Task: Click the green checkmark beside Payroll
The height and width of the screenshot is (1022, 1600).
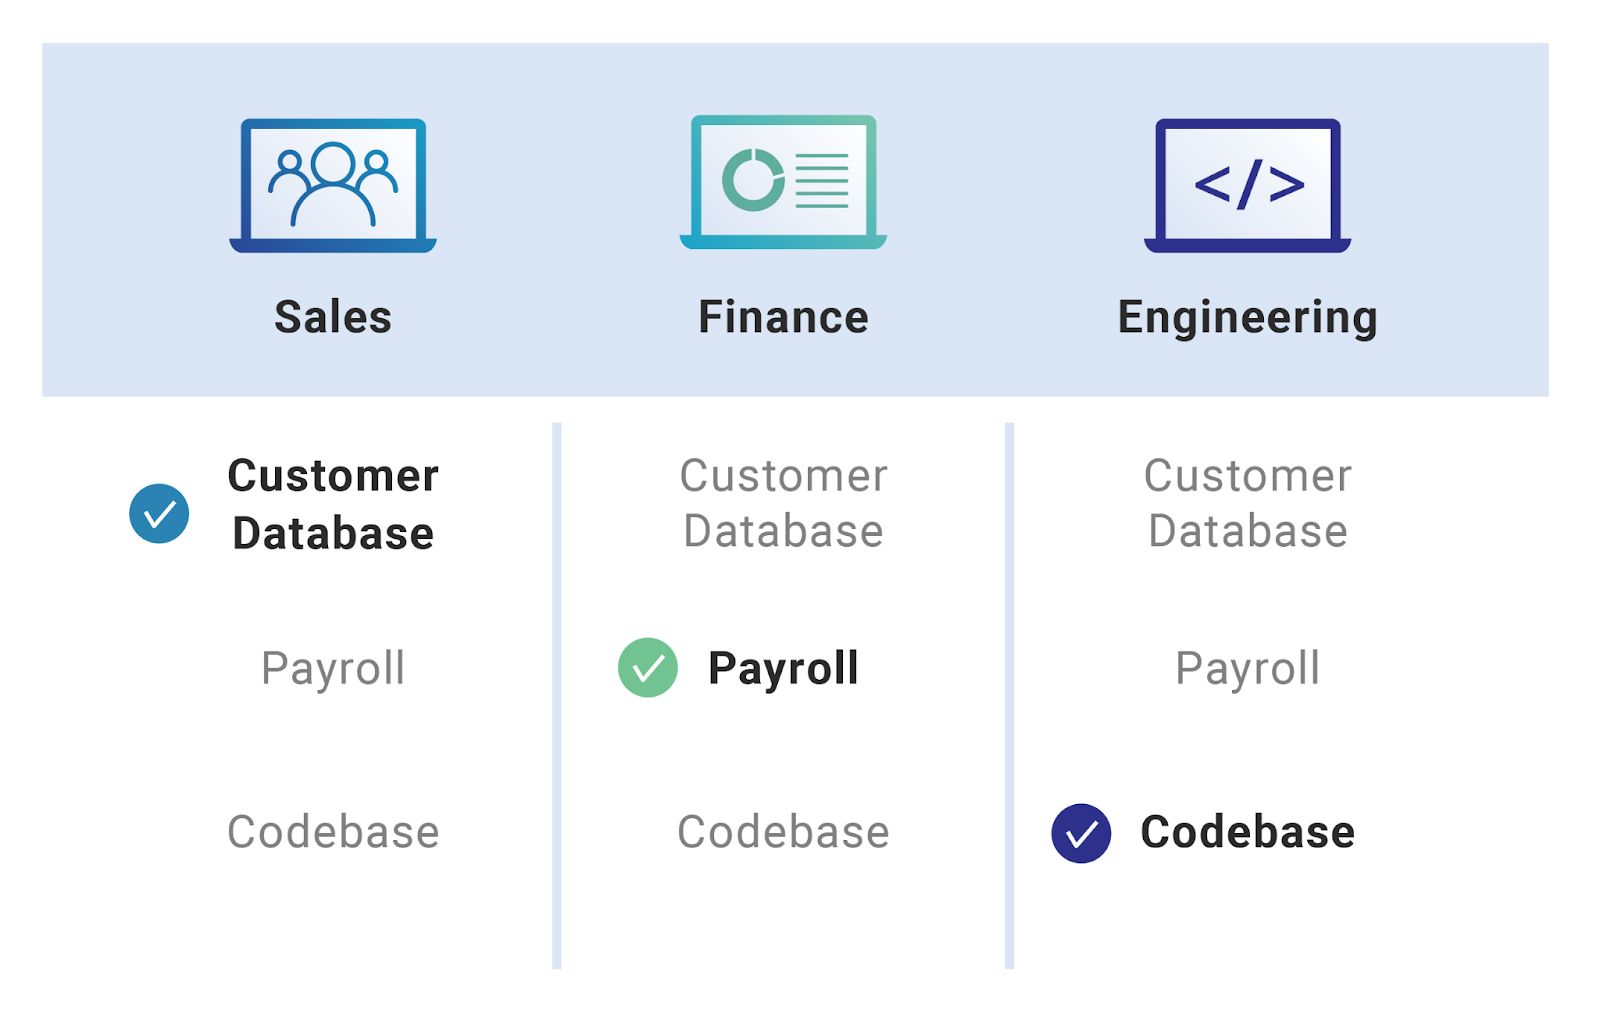Action: (x=648, y=667)
